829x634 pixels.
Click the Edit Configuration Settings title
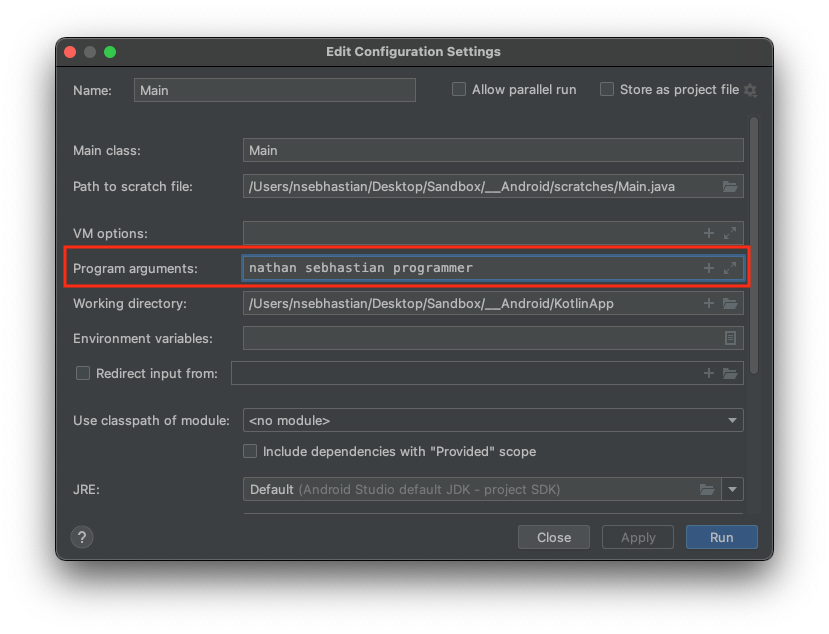click(413, 52)
